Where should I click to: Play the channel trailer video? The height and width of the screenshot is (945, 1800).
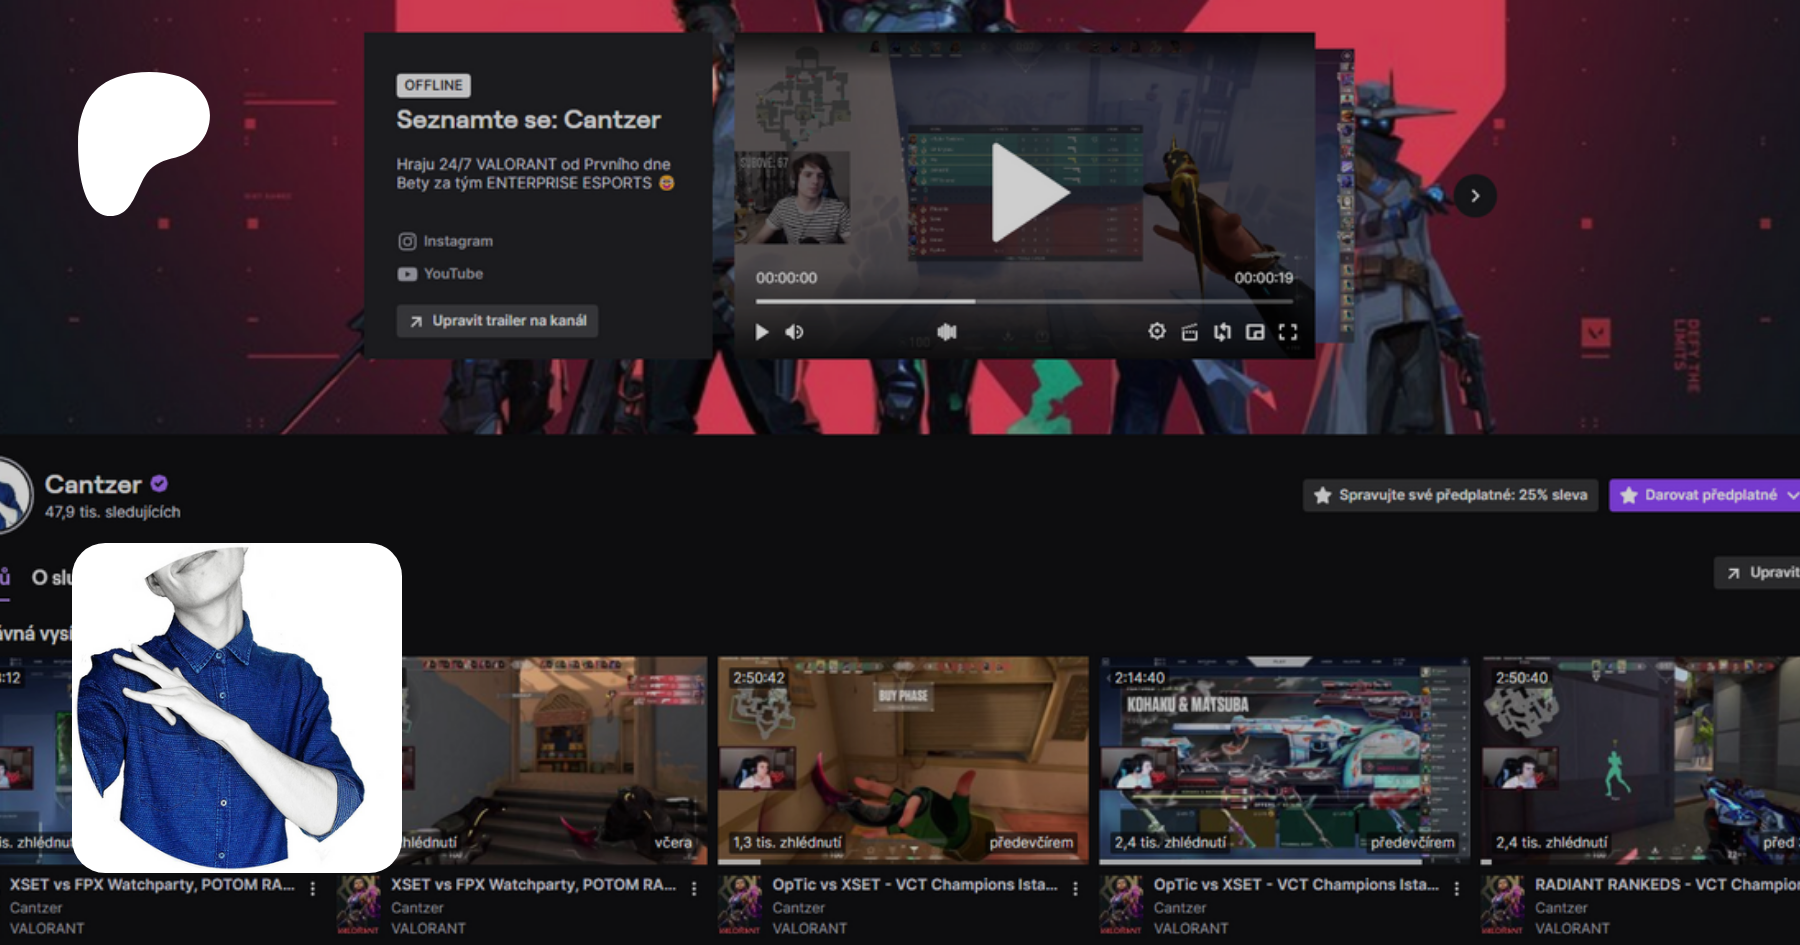(762, 332)
